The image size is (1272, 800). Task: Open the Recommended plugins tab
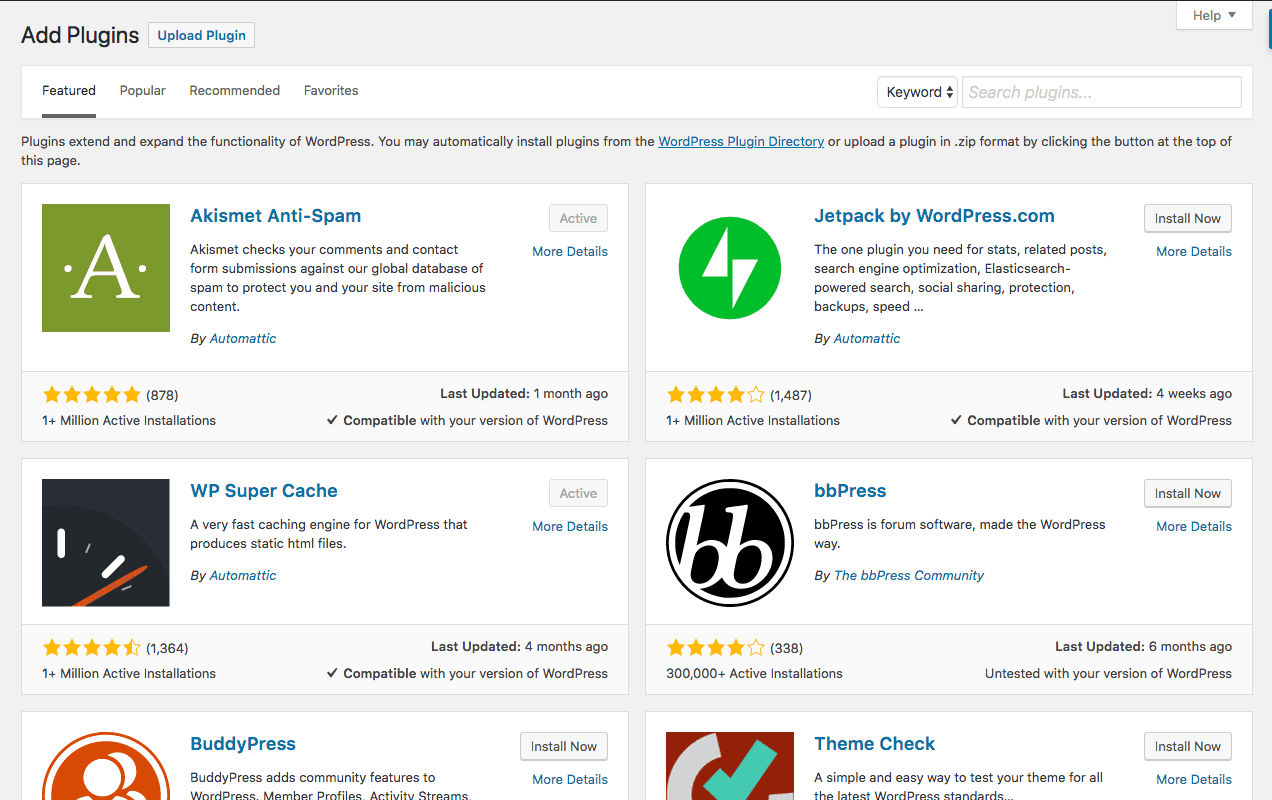click(x=234, y=90)
